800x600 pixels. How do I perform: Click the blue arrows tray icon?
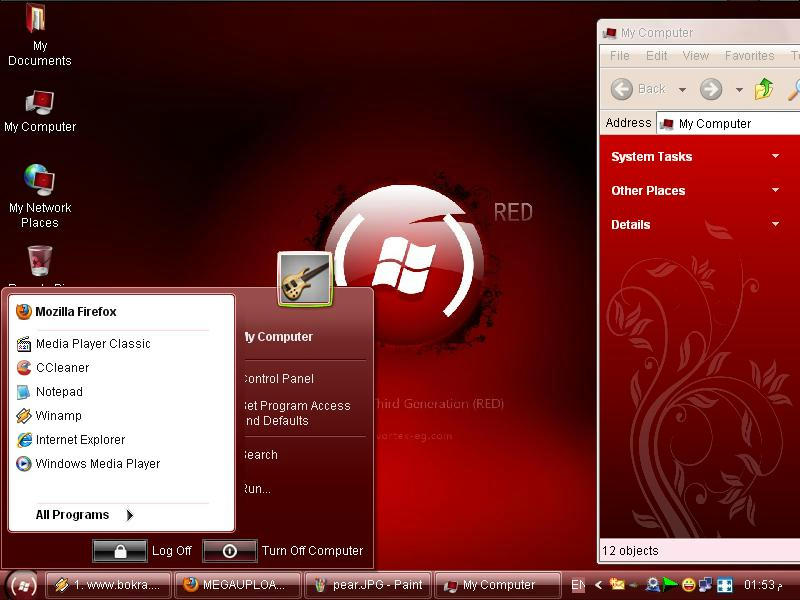pos(725,585)
